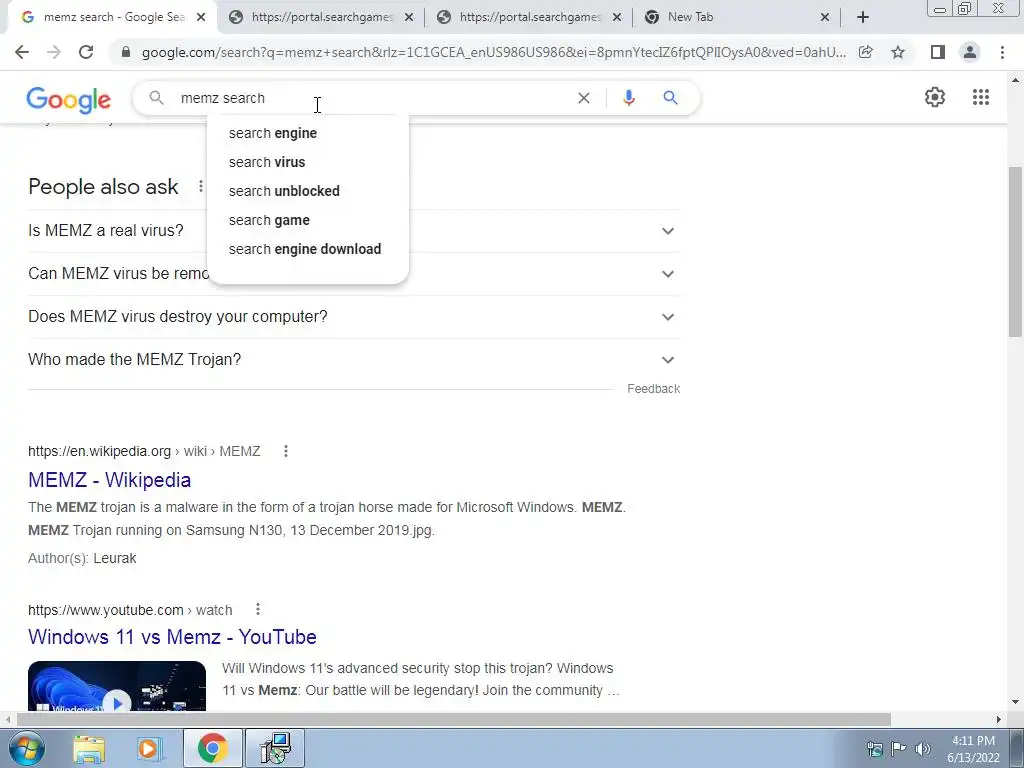Start voice search with microphone

[628, 98]
